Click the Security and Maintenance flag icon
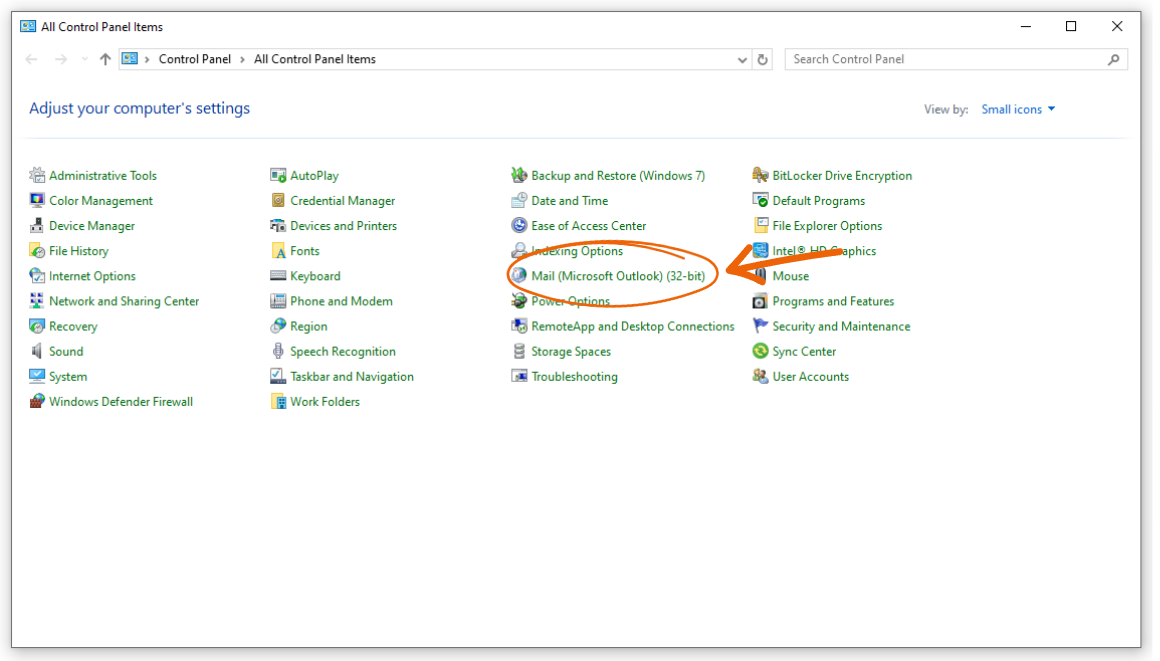 pos(761,326)
